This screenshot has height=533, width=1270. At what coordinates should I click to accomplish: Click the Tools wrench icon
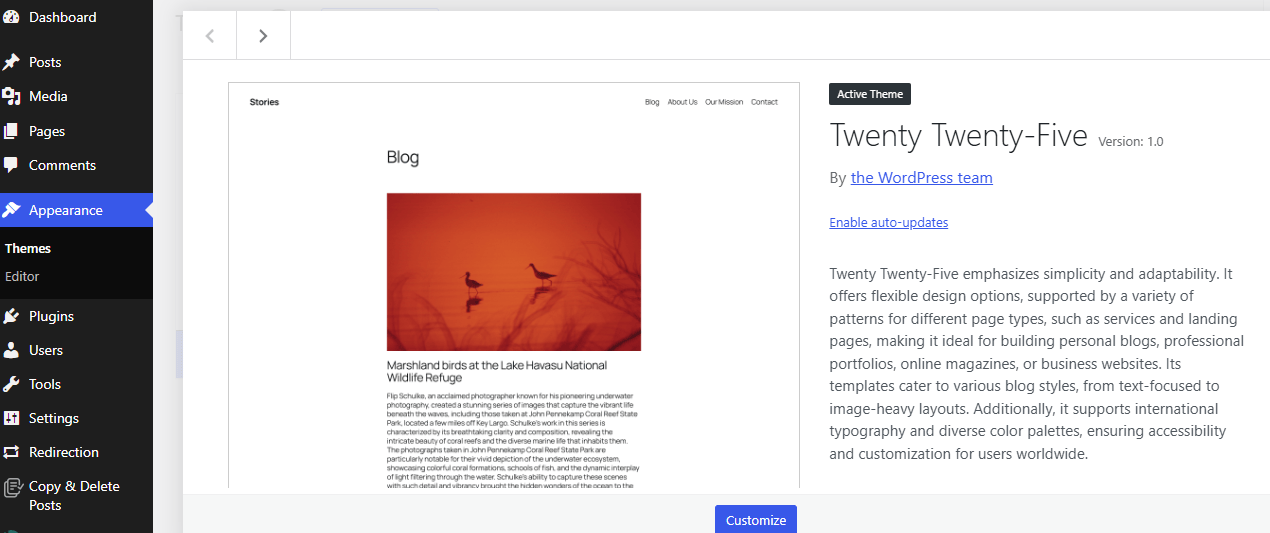pyautogui.click(x=11, y=384)
